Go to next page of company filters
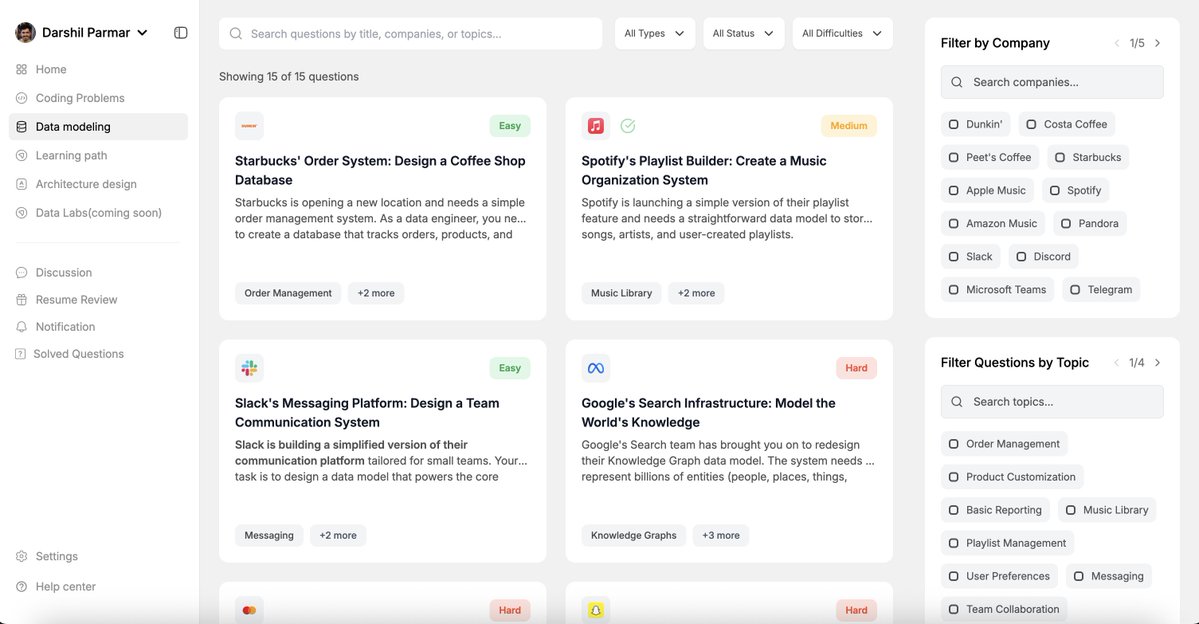 coord(1158,44)
